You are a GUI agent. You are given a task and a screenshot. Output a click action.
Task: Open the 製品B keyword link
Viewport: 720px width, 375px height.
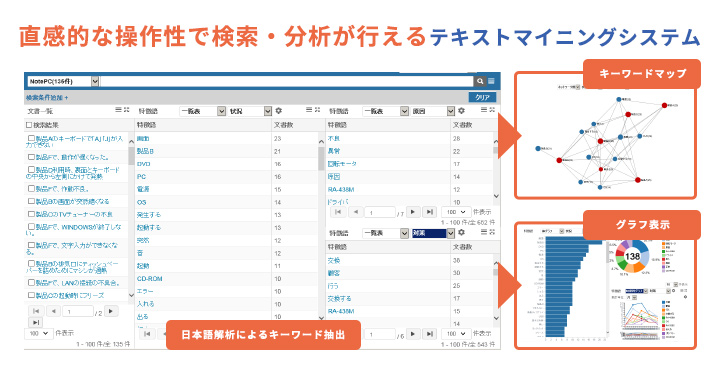(145, 151)
